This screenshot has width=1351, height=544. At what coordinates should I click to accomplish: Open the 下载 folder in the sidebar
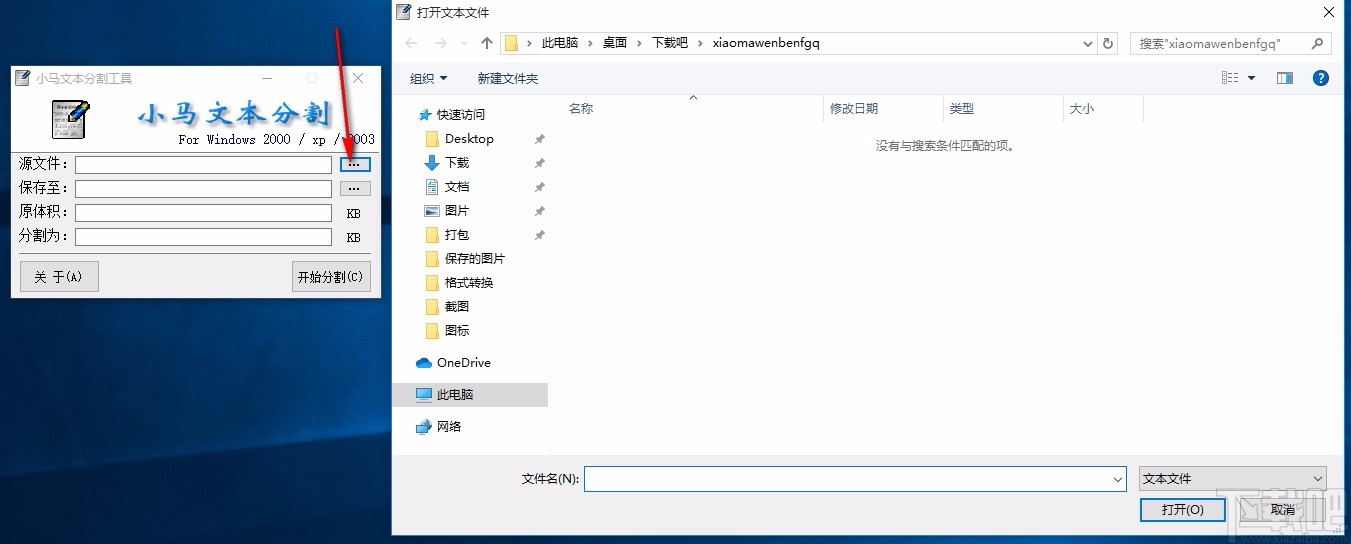[457, 162]
